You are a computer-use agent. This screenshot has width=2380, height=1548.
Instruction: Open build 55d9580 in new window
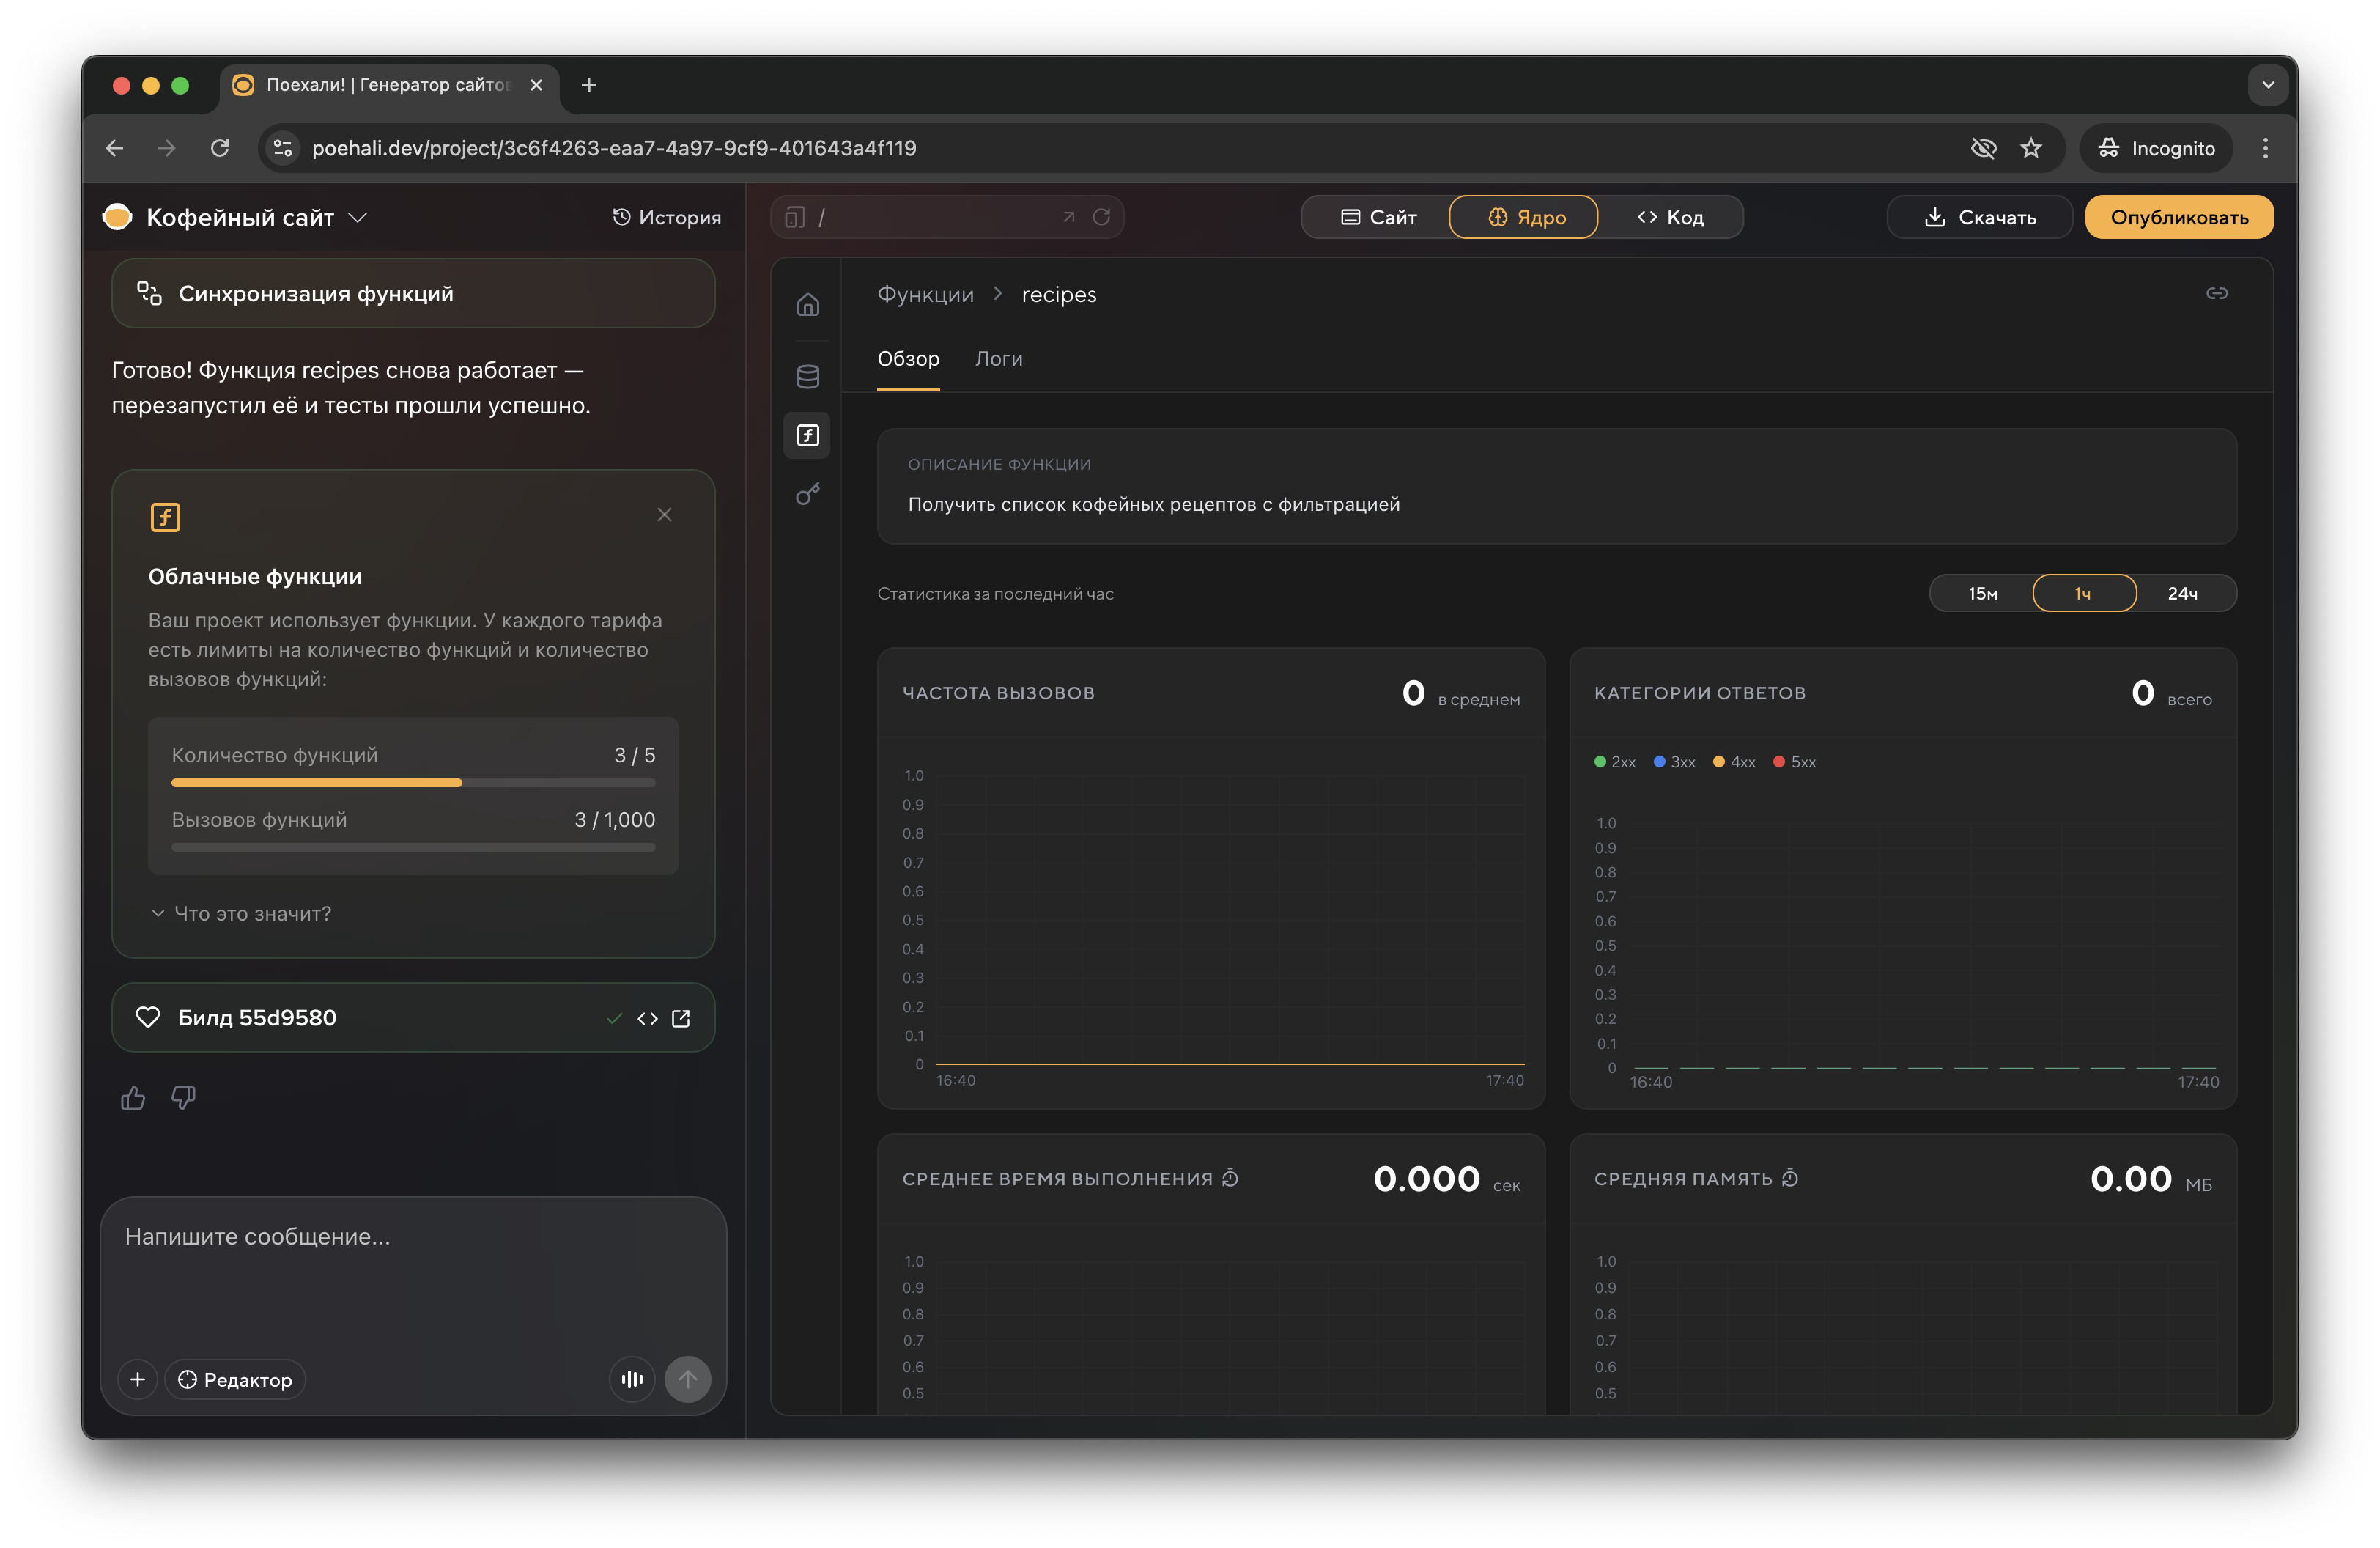click(681, 1018)
